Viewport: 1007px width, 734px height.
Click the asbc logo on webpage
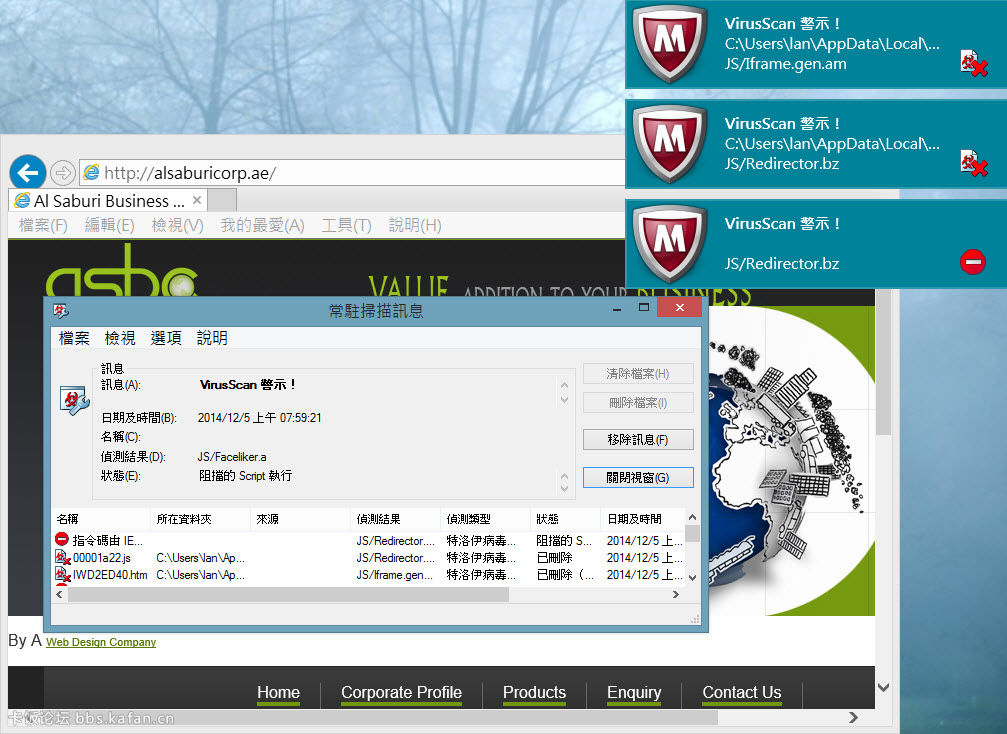click(x=121, y=271)
